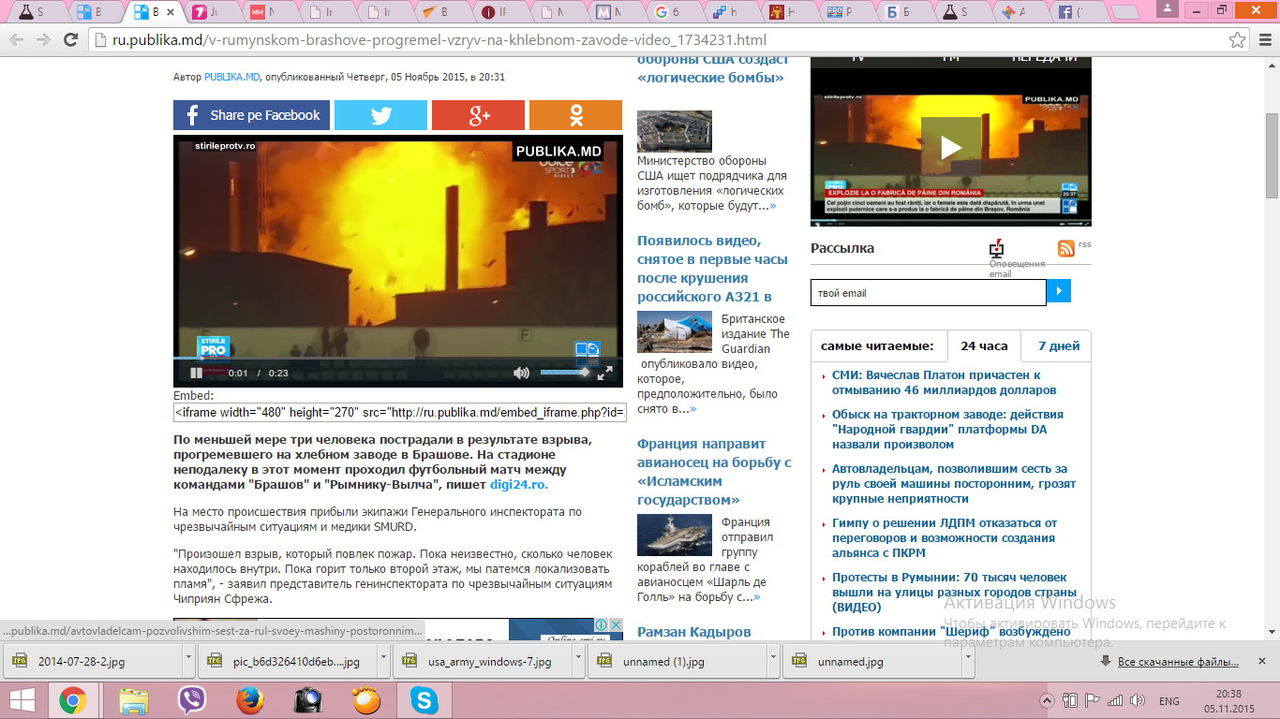Open the digi24.ro source link

point(518,484)
